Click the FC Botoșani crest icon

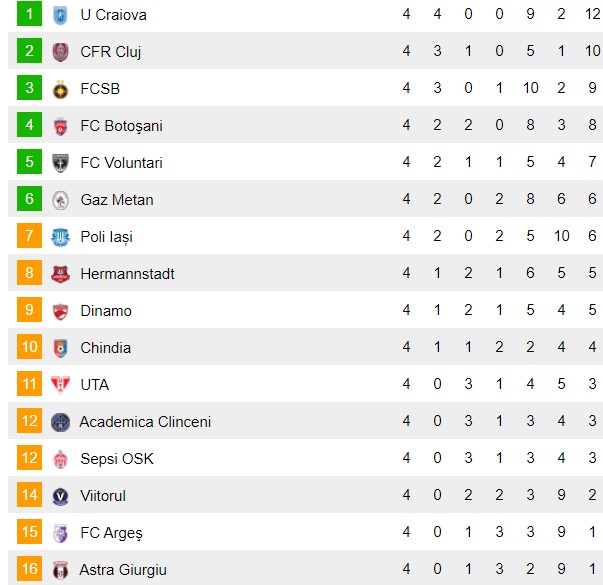[x=60, y=126]
